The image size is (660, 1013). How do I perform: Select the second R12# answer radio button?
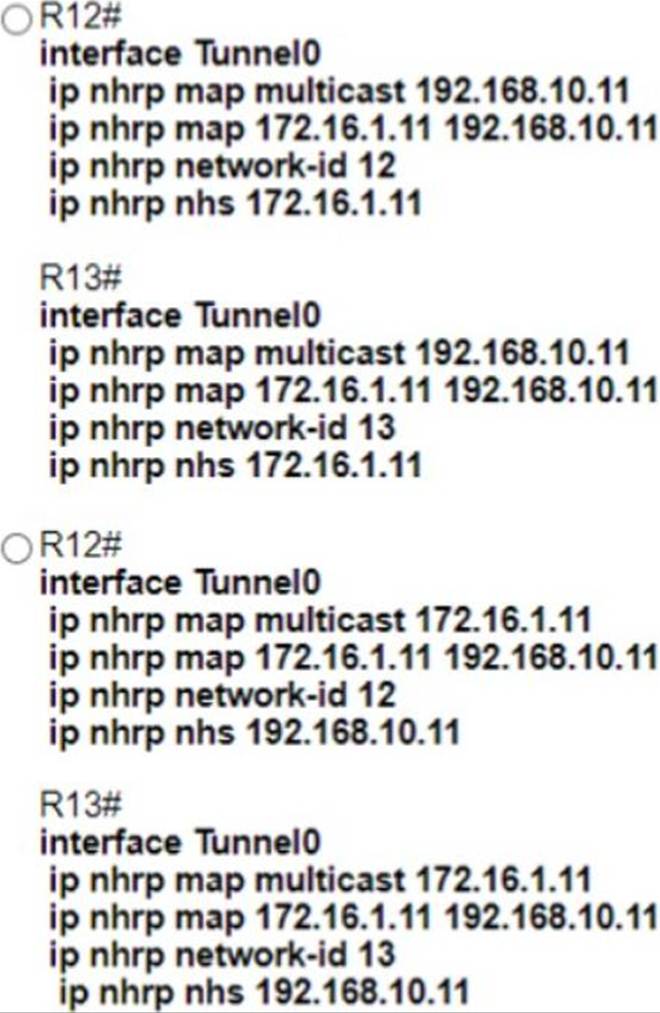[x=19, y=548]
